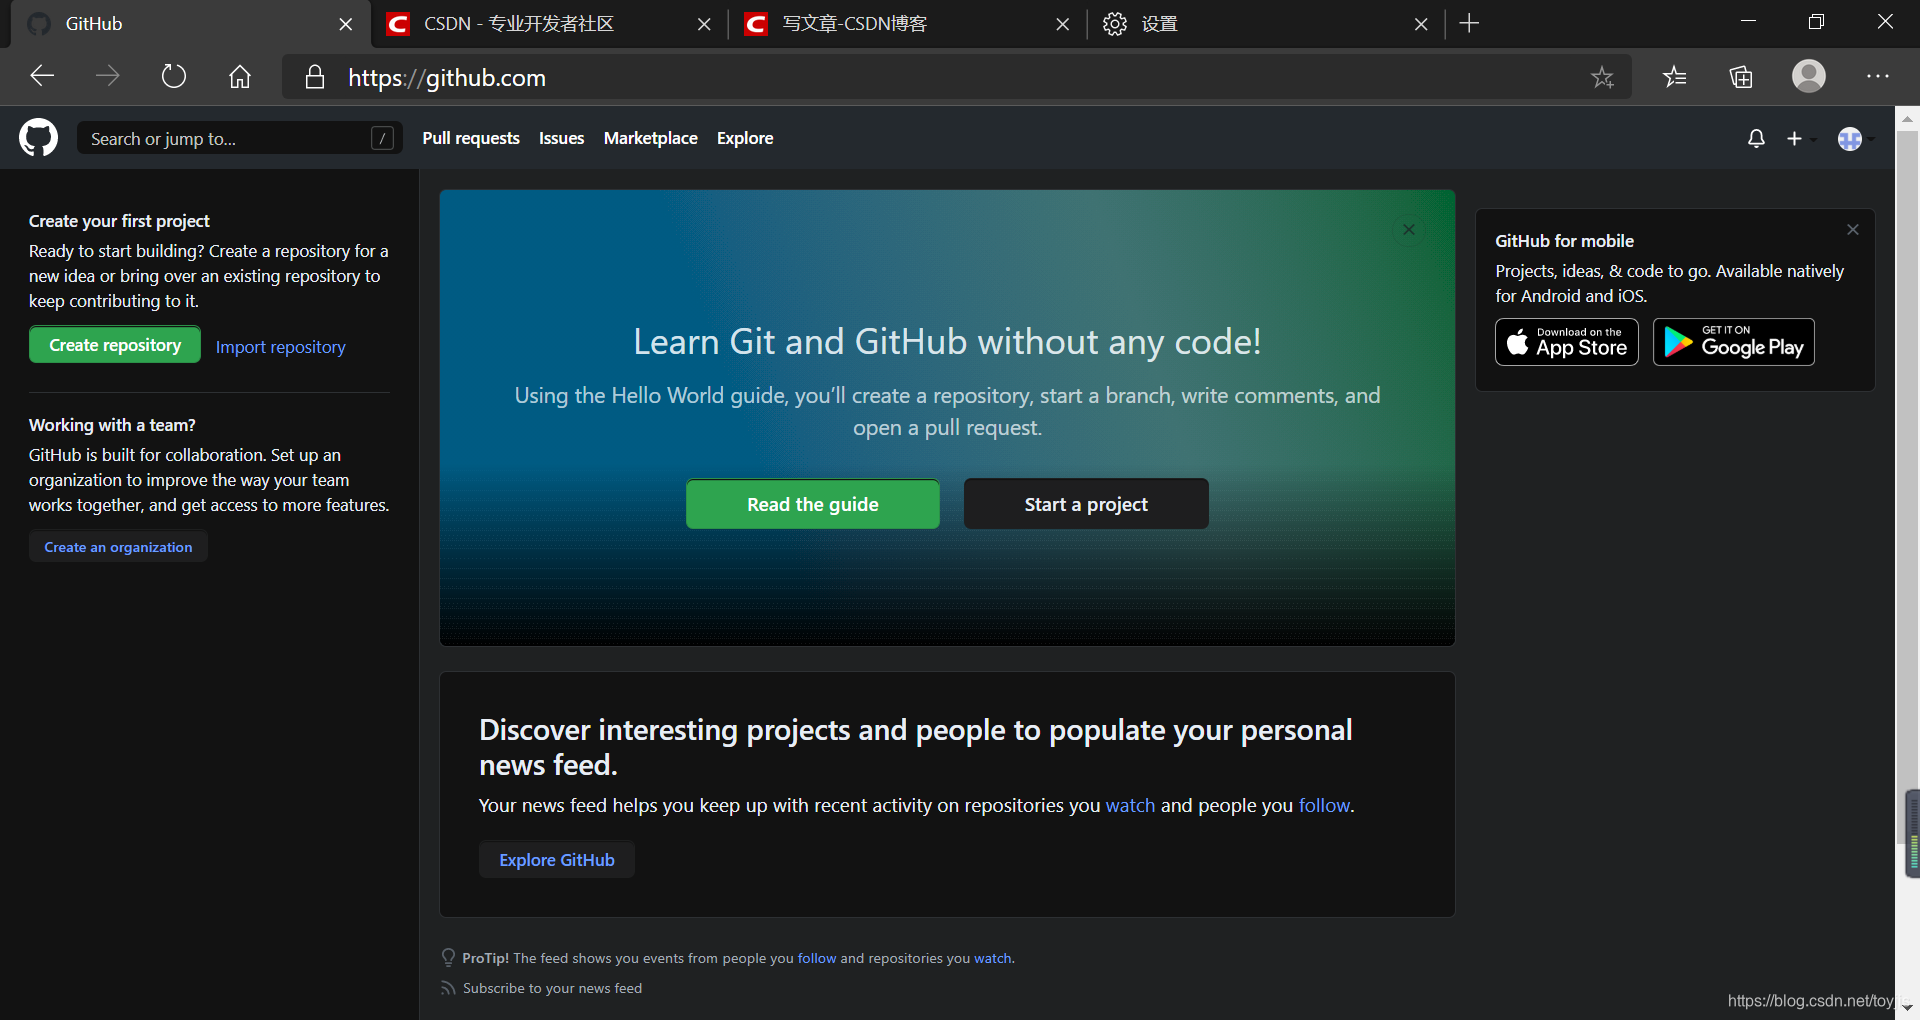1920x1020 pixels.
Task: Add page to favorites star
Action: point(1602,77)
